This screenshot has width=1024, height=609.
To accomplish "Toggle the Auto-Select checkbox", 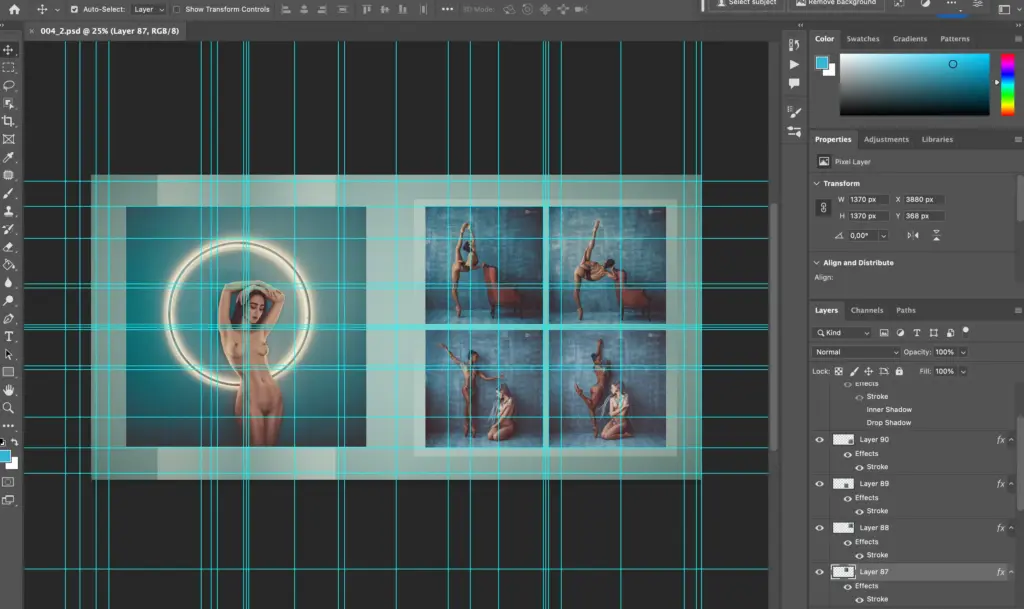I will click(x=74, y=9).
